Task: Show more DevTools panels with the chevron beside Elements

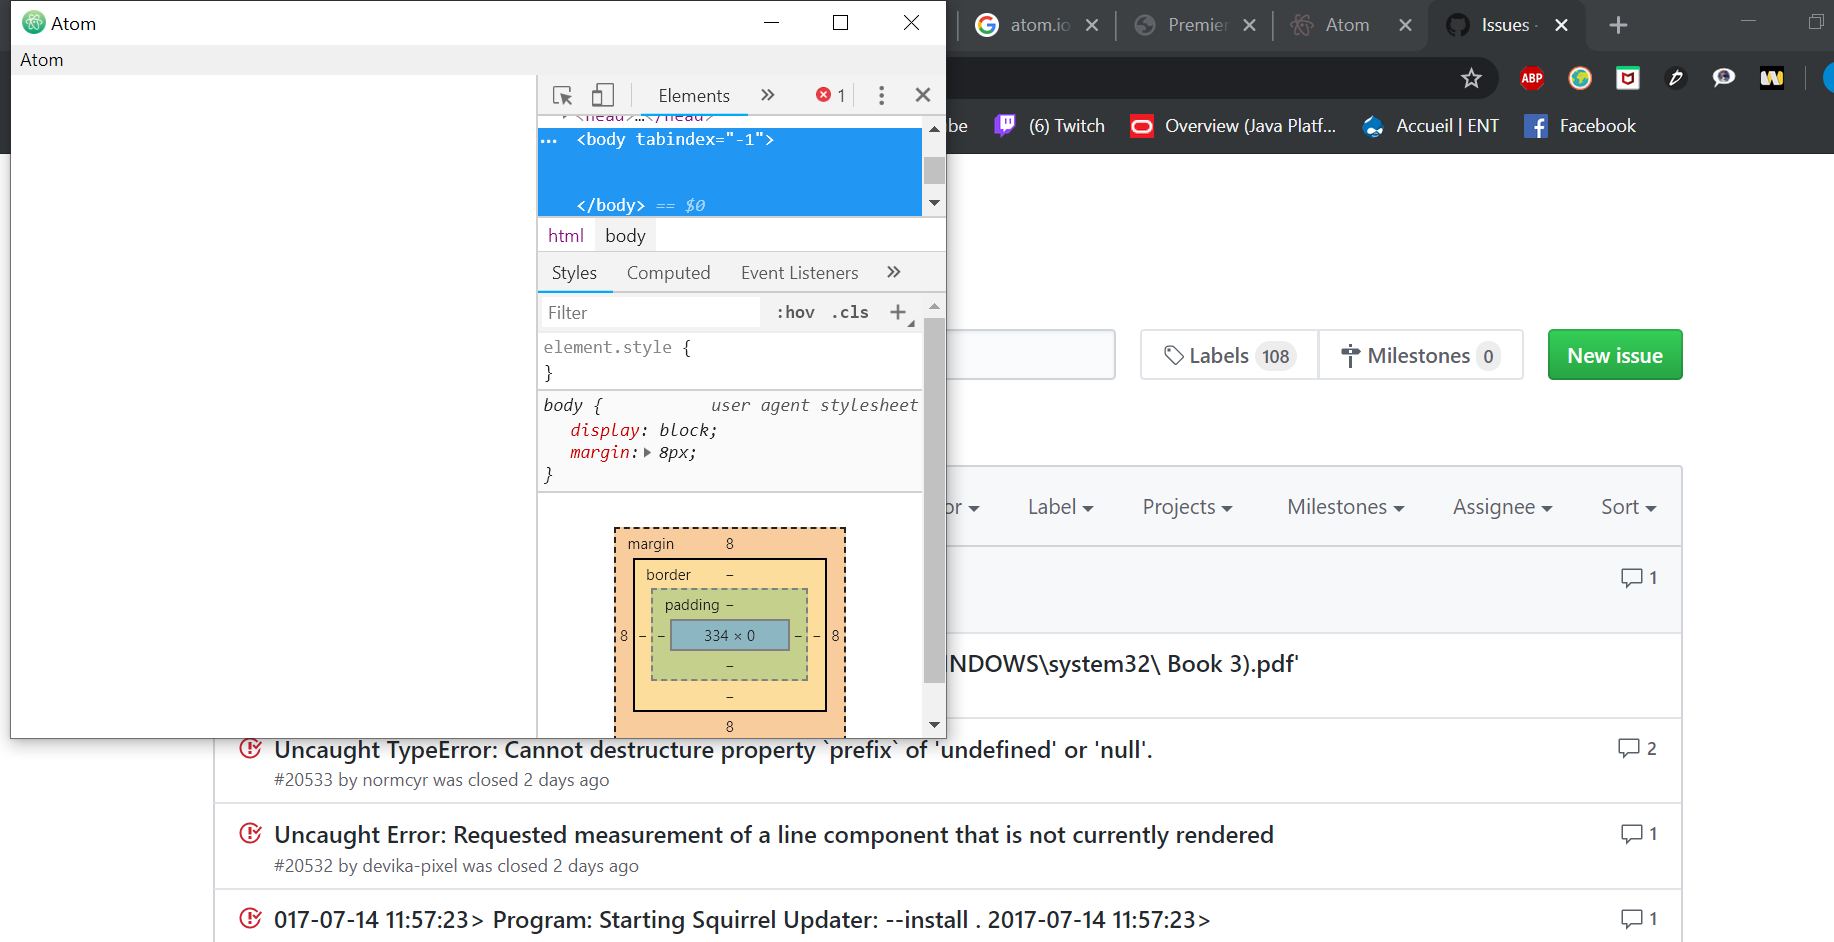Action: (x=767, y=95)
